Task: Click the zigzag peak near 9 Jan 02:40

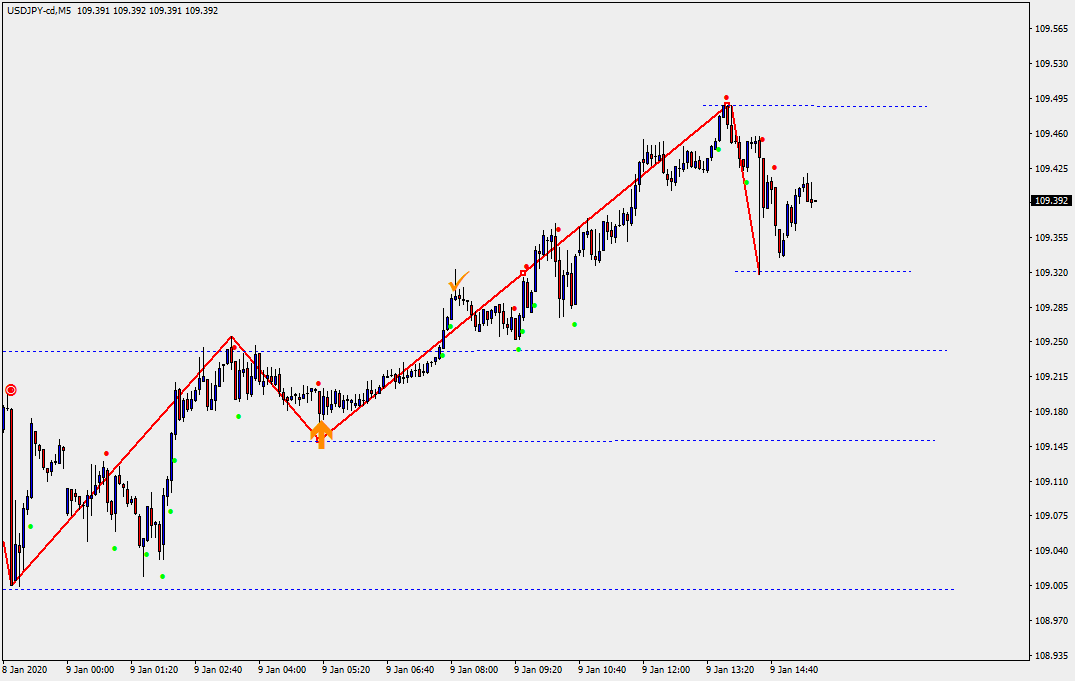Action: point(231,337)
